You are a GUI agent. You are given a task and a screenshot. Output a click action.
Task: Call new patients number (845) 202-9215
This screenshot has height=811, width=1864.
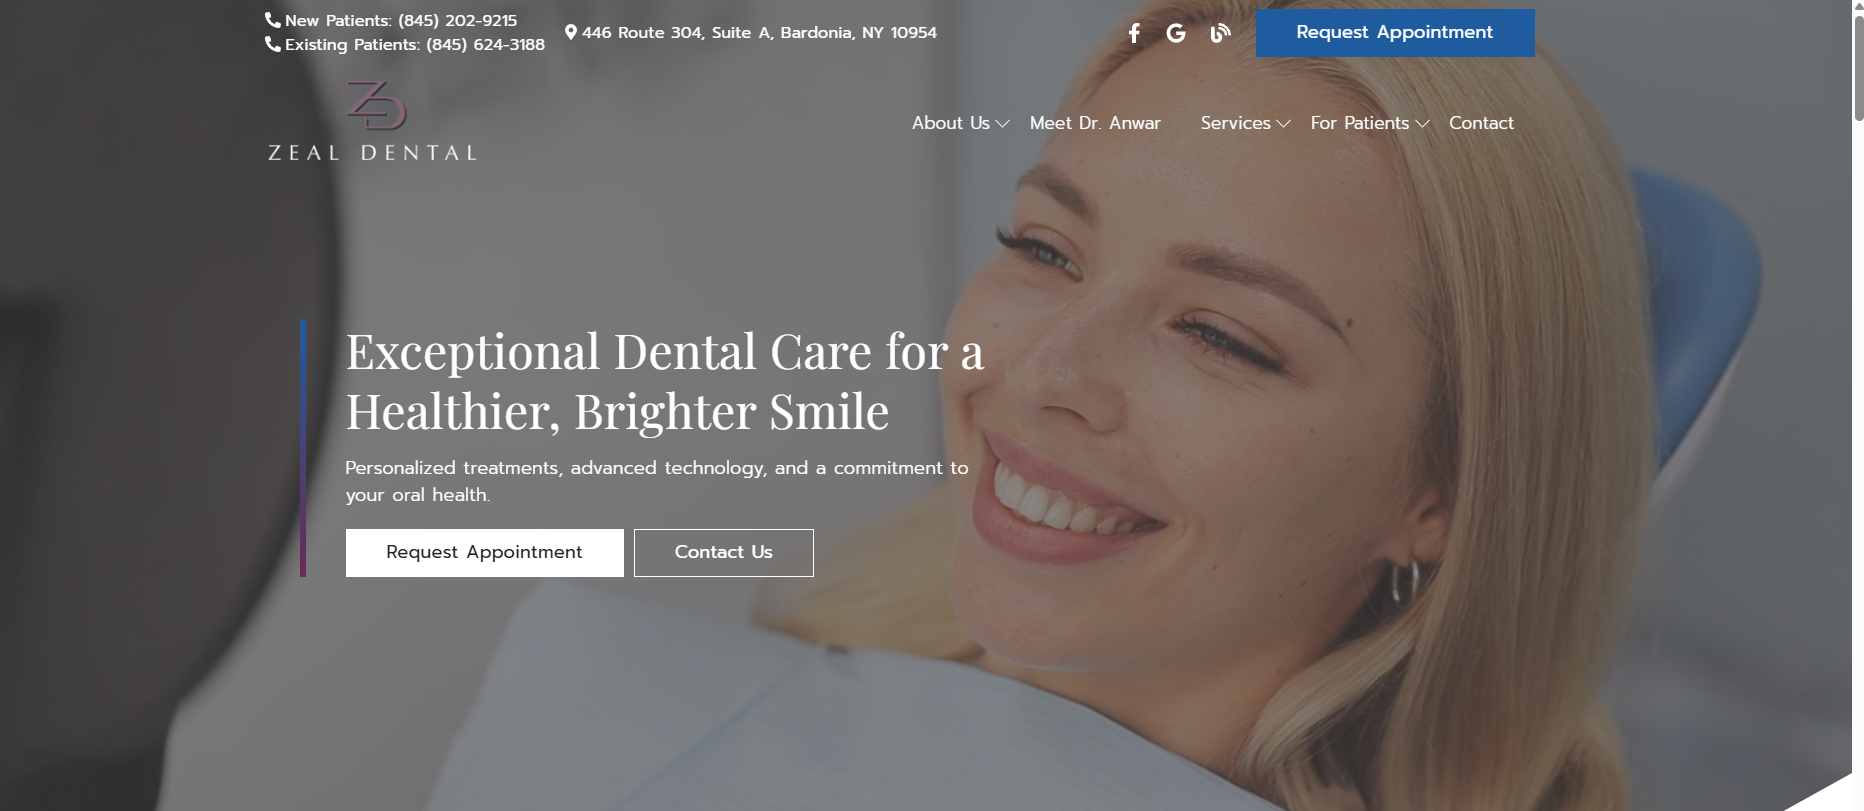pos(458,20)
